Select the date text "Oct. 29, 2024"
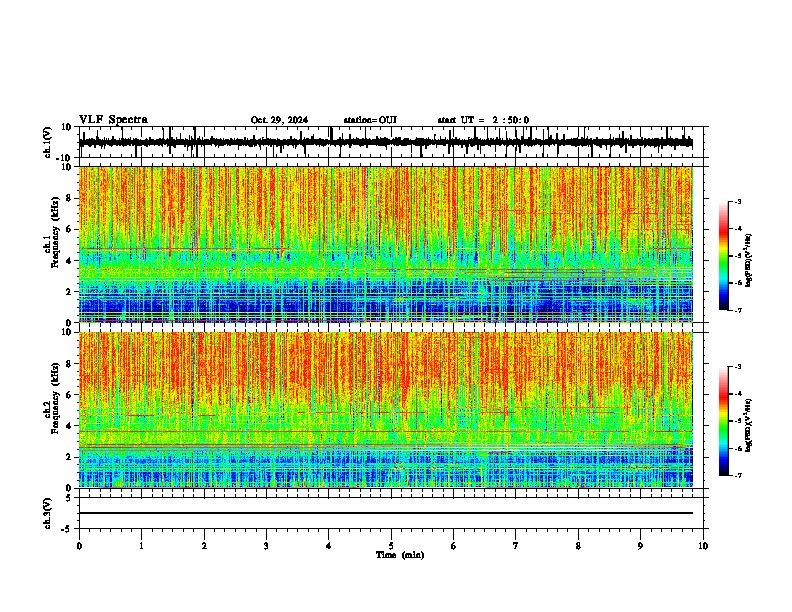 279,120
